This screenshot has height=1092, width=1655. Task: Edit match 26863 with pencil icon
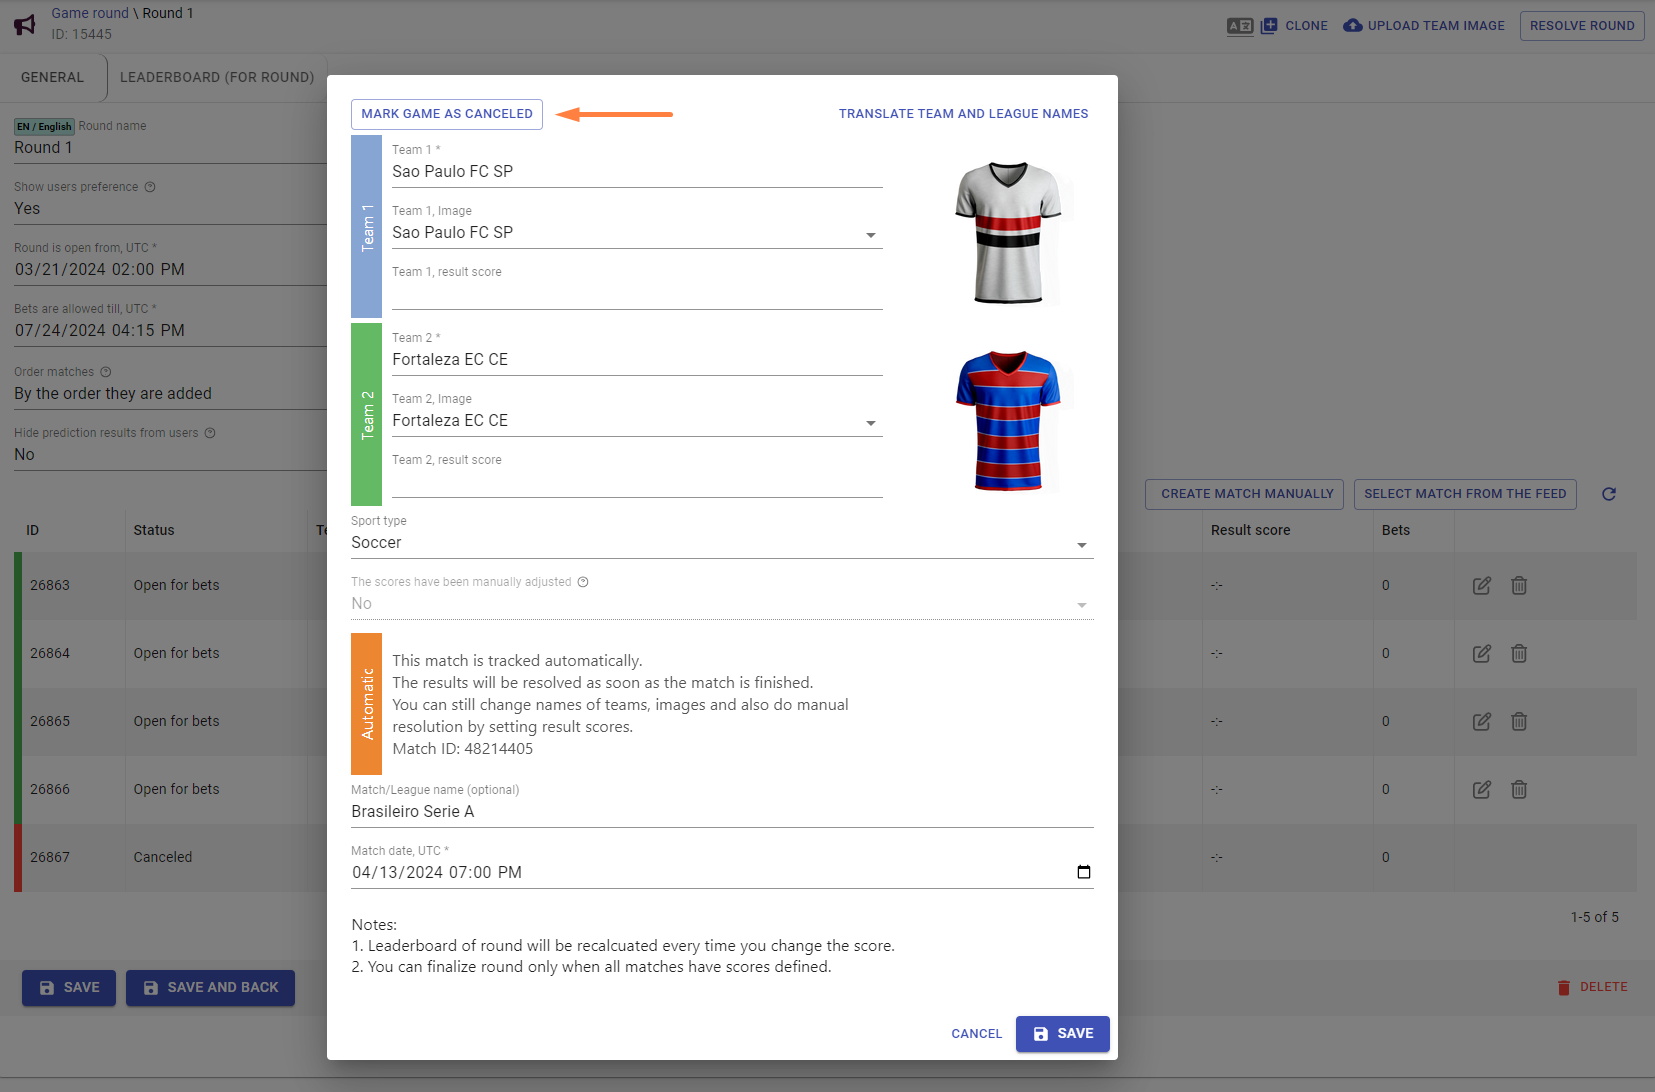(x=1482, y=586)
